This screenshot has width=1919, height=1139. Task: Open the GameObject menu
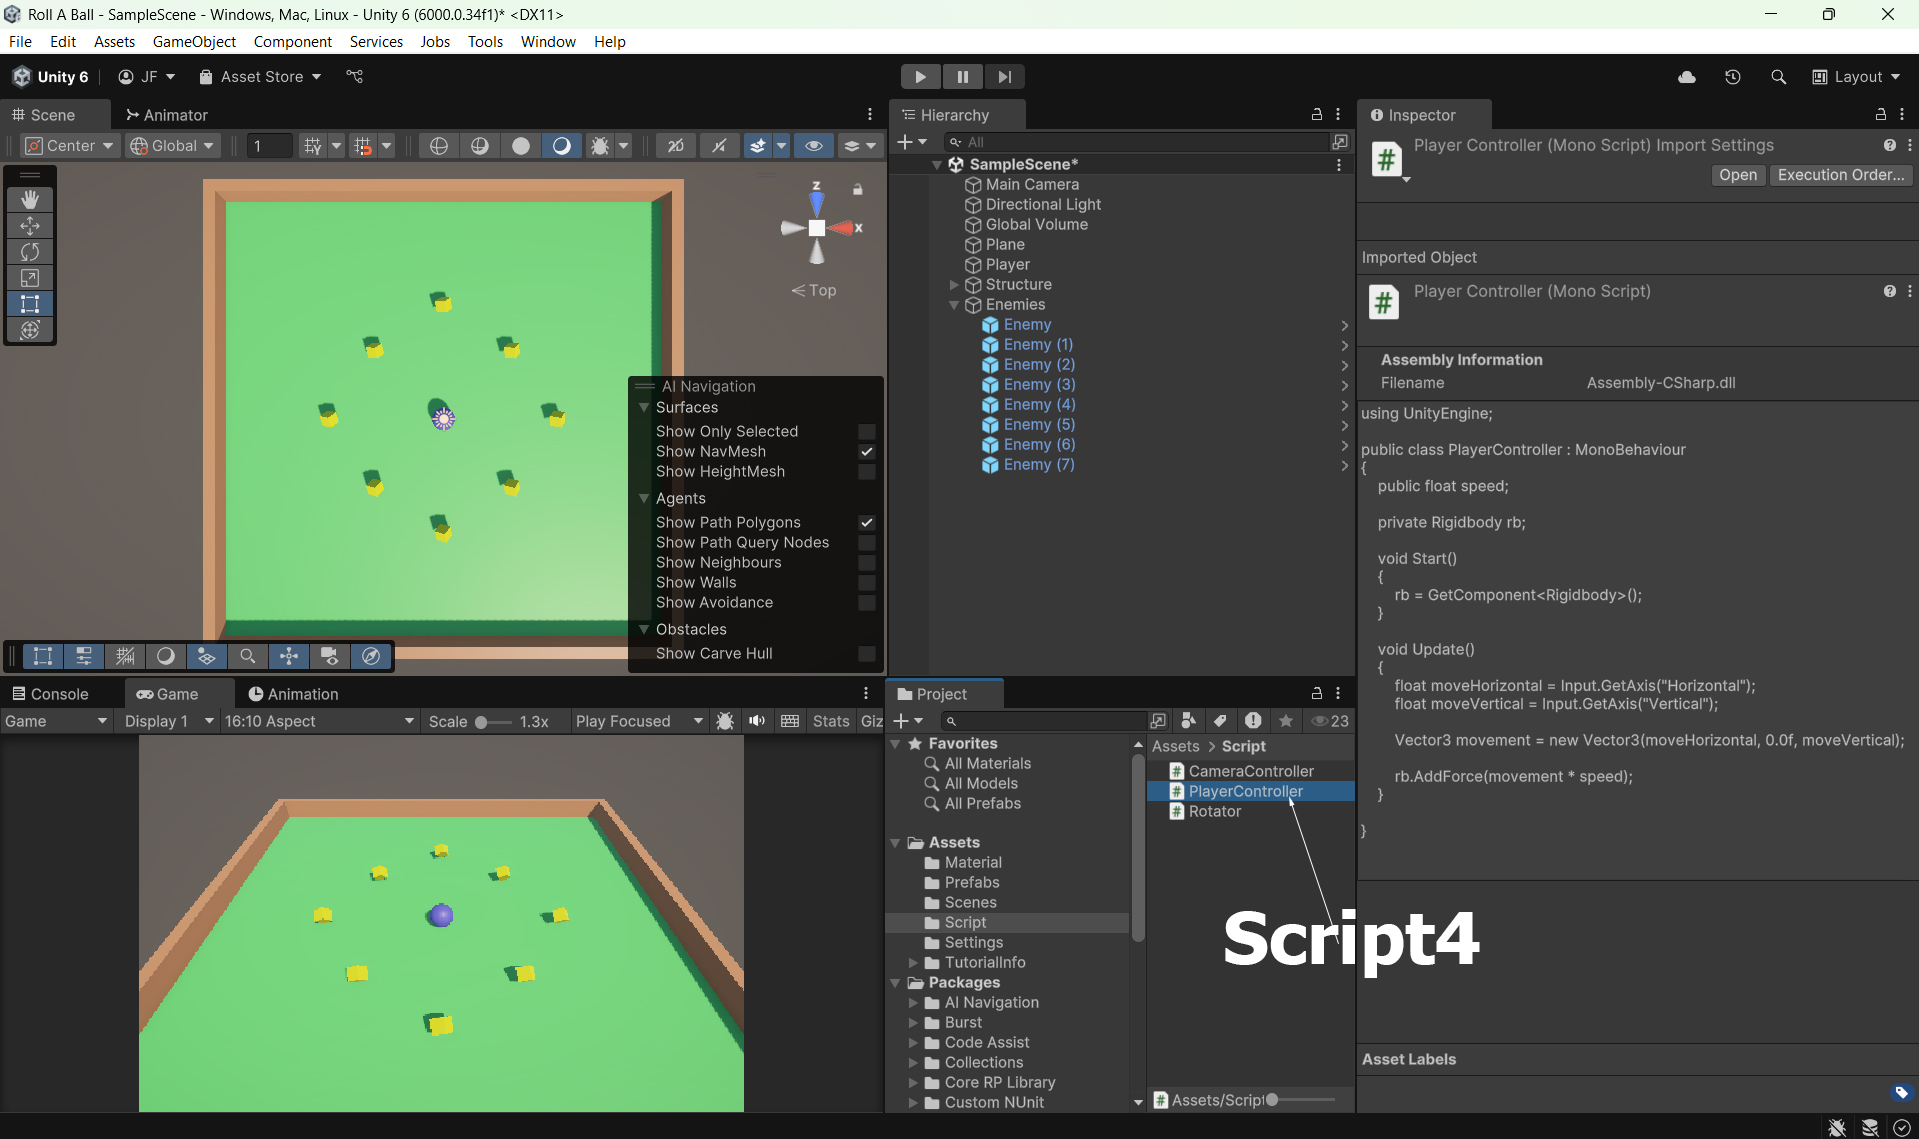pos(194,41)
